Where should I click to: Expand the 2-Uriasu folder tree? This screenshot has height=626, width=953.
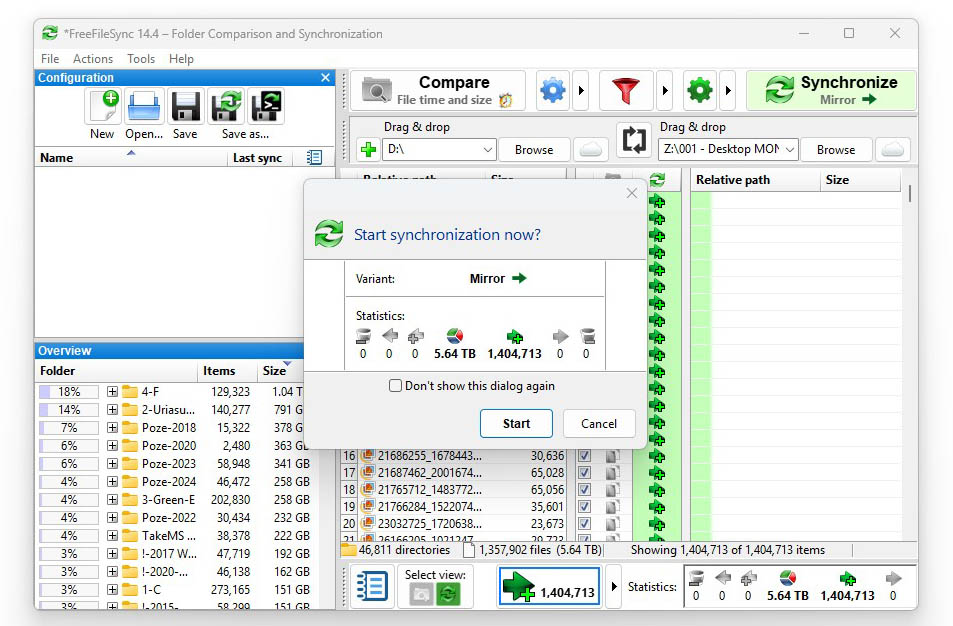pyautogui.click(x=112, y=410)
